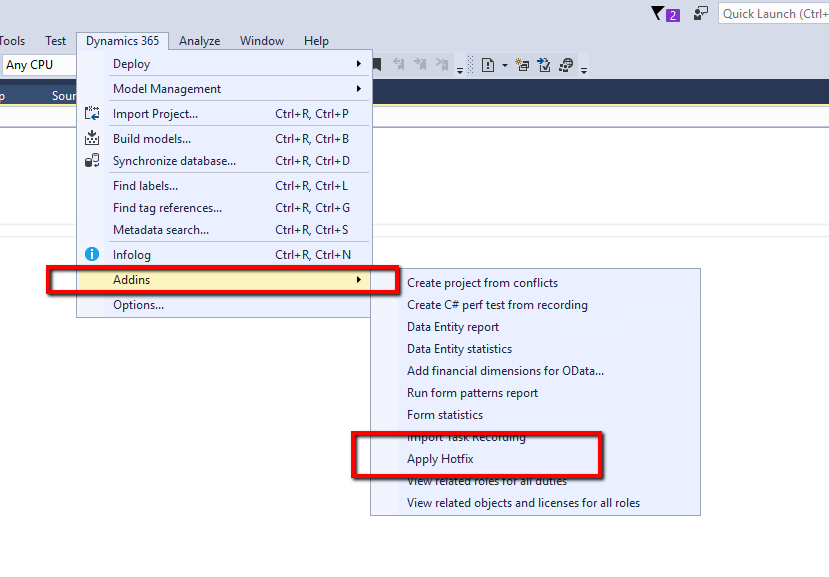Open the Any CPU platform combo box

[x=39, y=65]
